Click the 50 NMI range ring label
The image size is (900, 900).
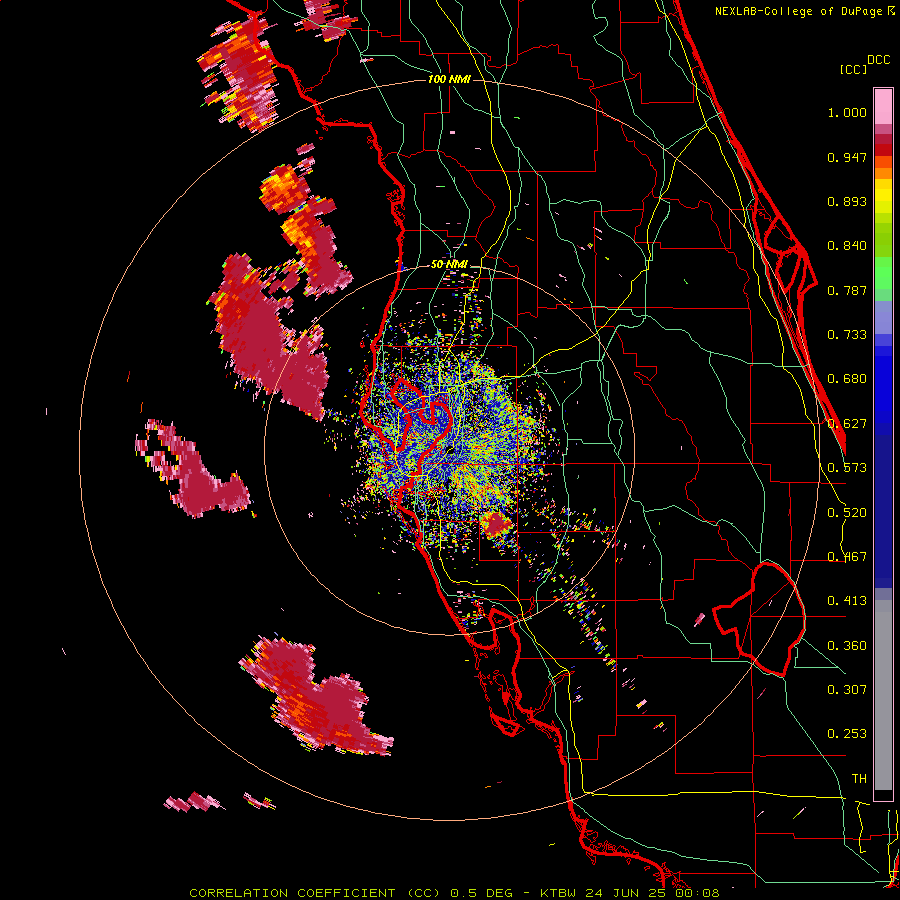[x=449, y=264]
